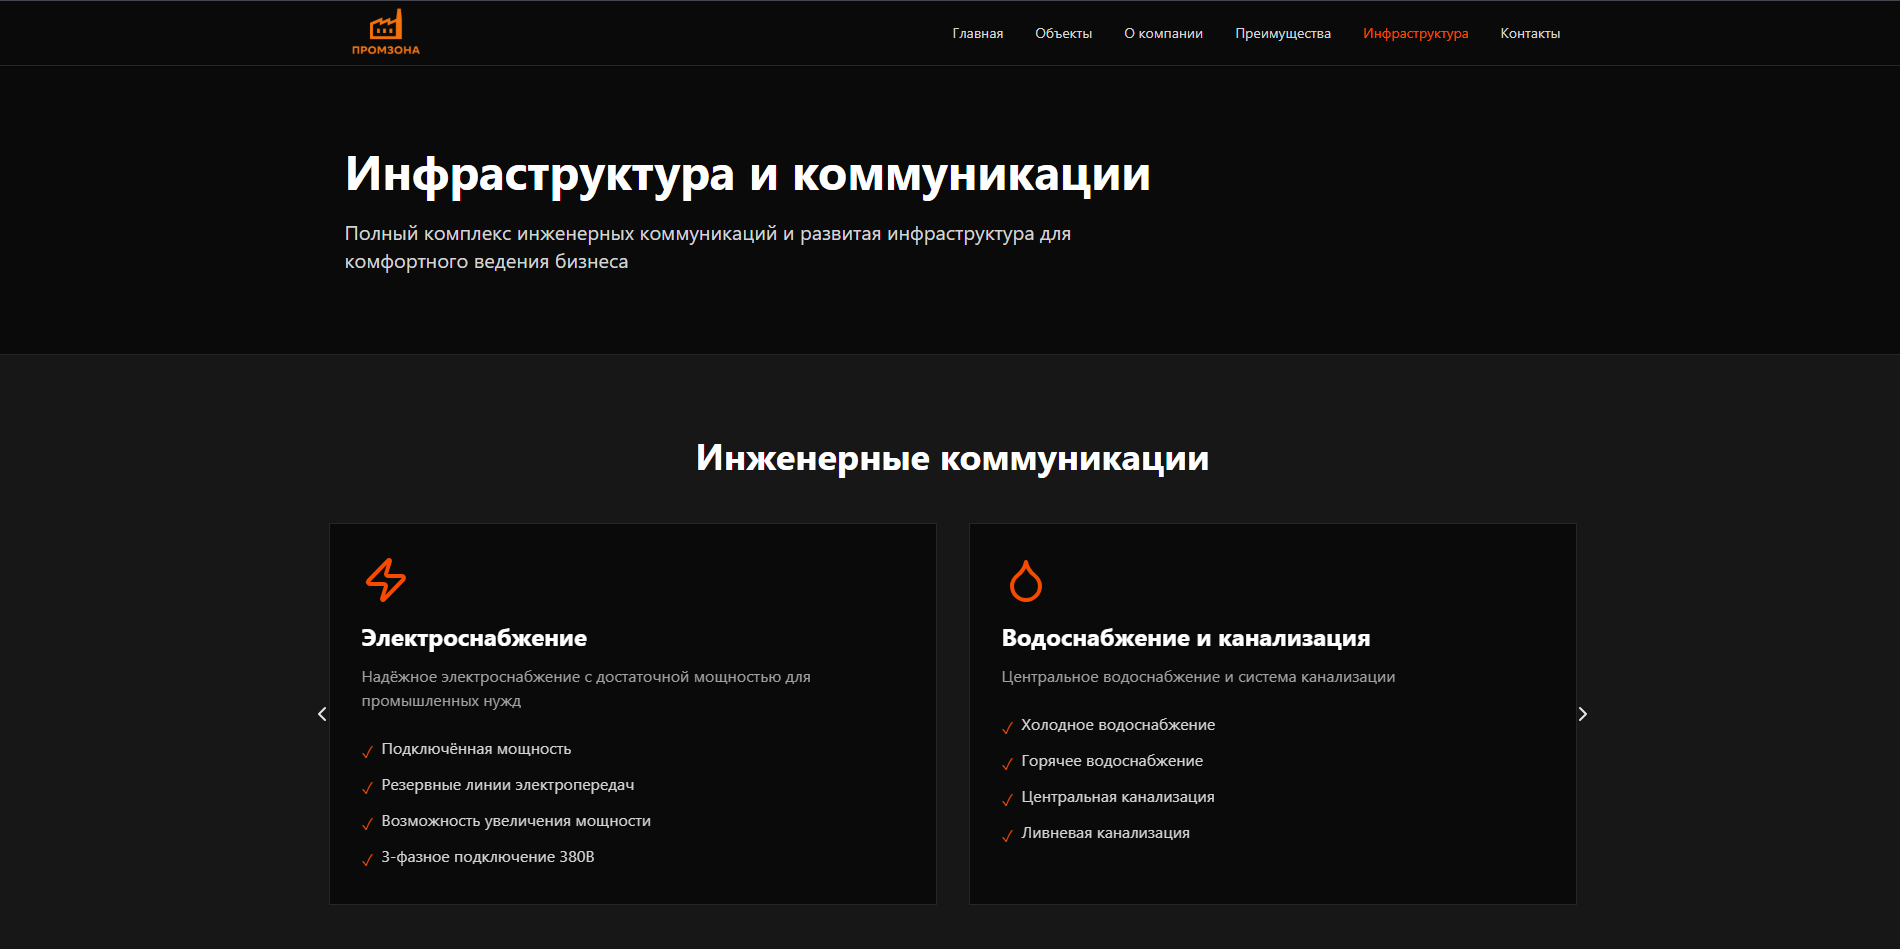The image size is (1900, 949).
Task: Click checkmark beside Подключённая мощность
Action: click(x=367, y=751)
